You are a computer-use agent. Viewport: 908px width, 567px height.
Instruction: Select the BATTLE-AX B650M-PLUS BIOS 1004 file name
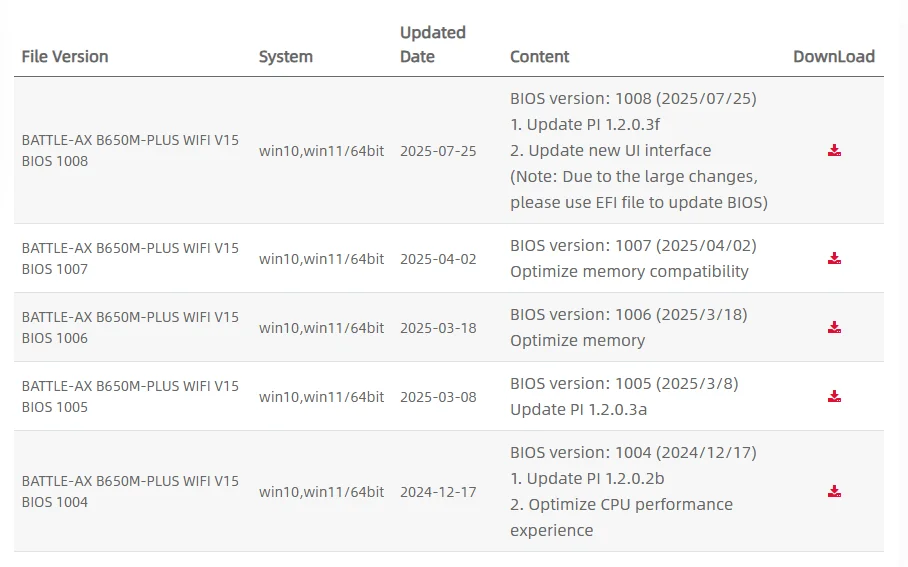(130, 492)
